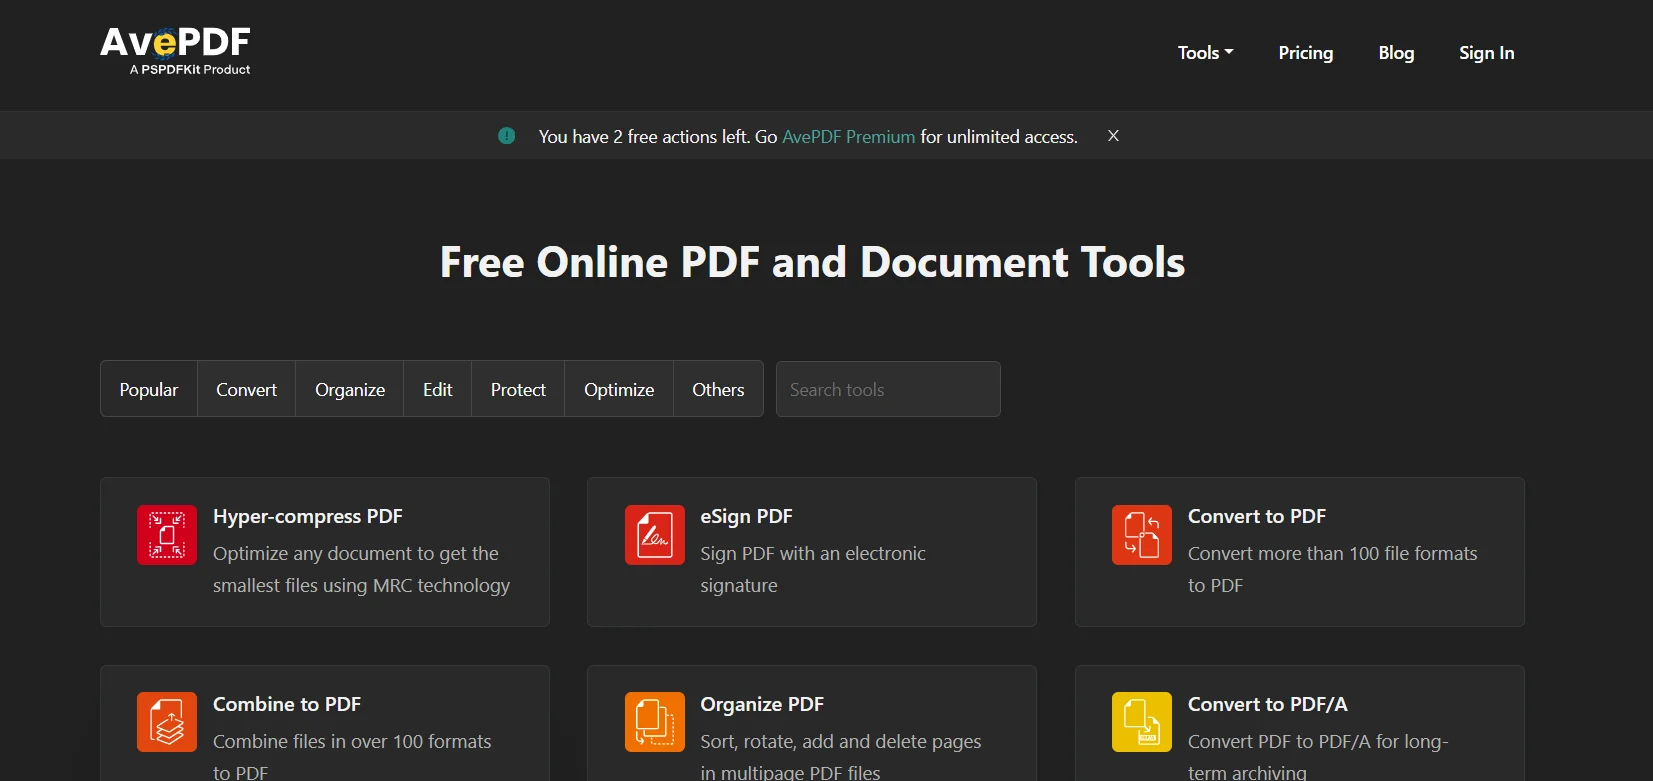Click the green info icon in the banner
The height and width of the screenshot is (781, 1653).
(507, 135)
